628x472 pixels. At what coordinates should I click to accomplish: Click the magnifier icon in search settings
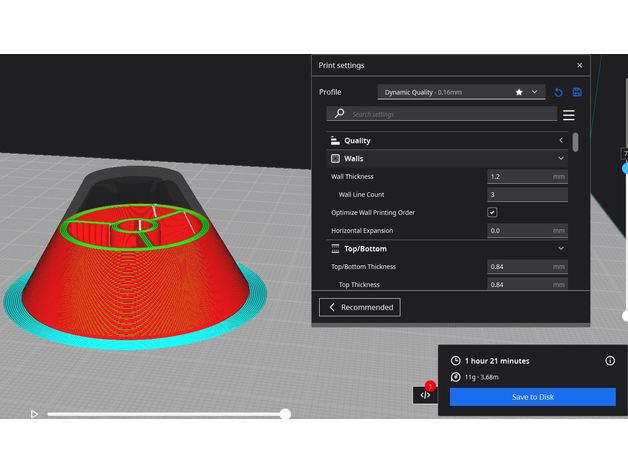[340, 114]
